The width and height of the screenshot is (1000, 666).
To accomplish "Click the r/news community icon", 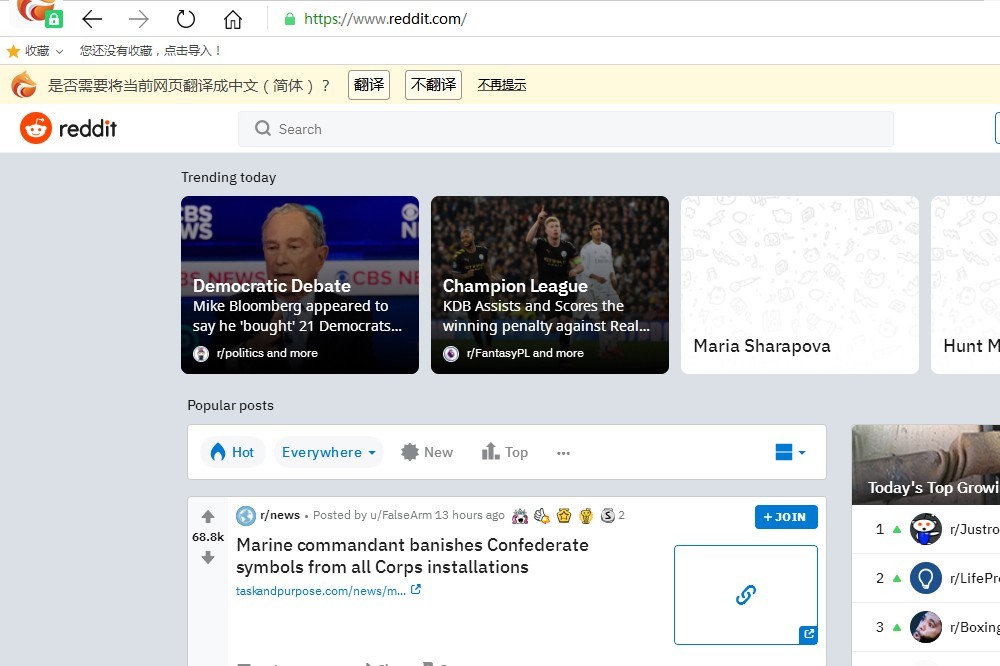I will pyautogui.click(x=245, y=516).
